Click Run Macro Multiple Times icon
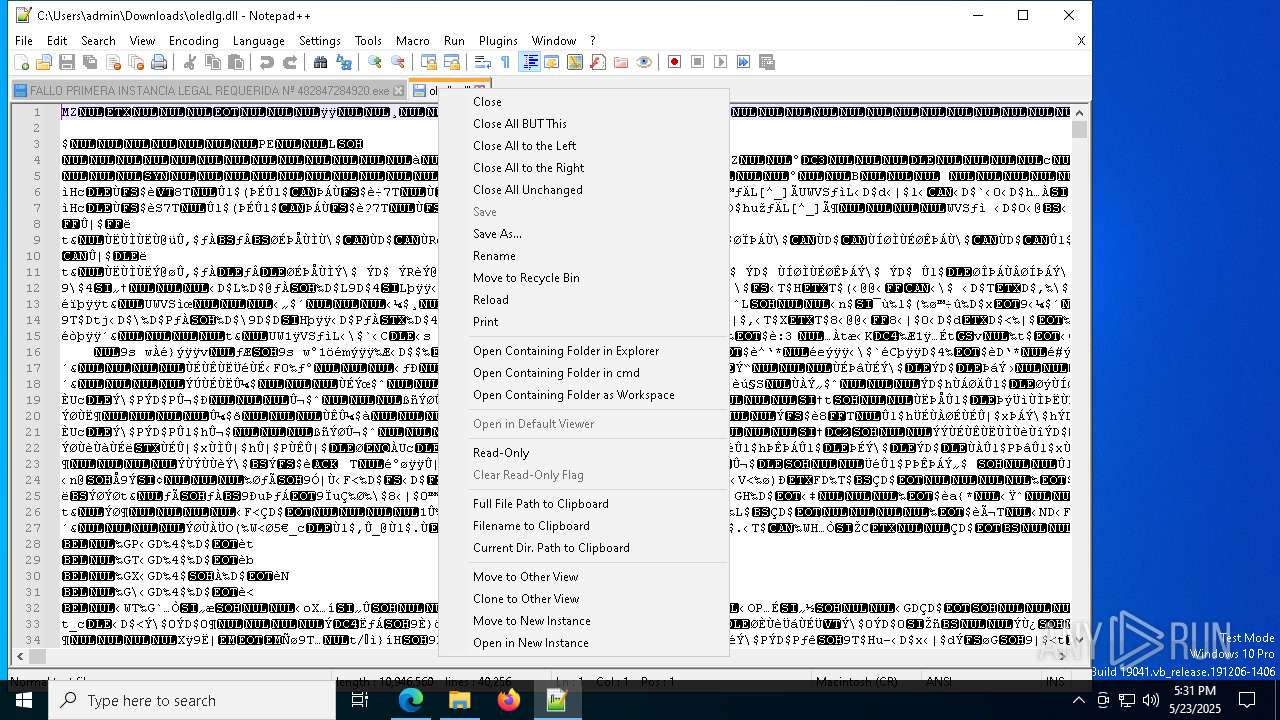Viewport: 1280px width, 720px height. pyautogui.click(x=744, y=62)
